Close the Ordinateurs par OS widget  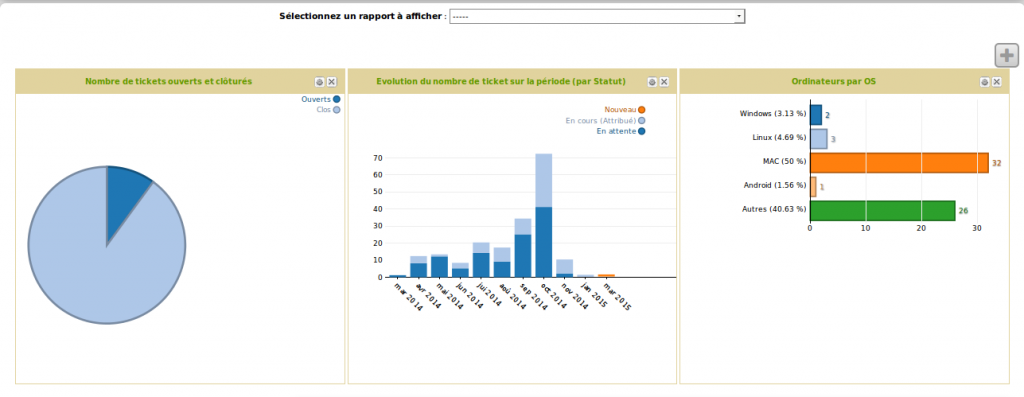pos(997,82)
